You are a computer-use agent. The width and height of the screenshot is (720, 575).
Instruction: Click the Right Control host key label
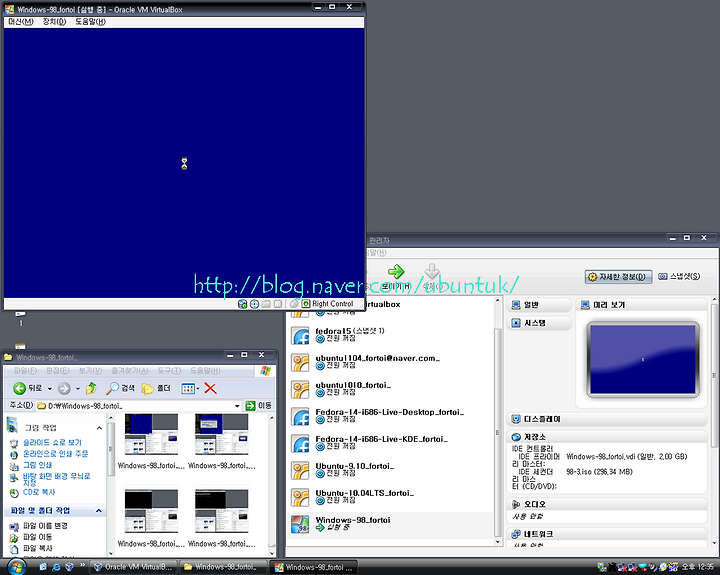tap(333, 304)
